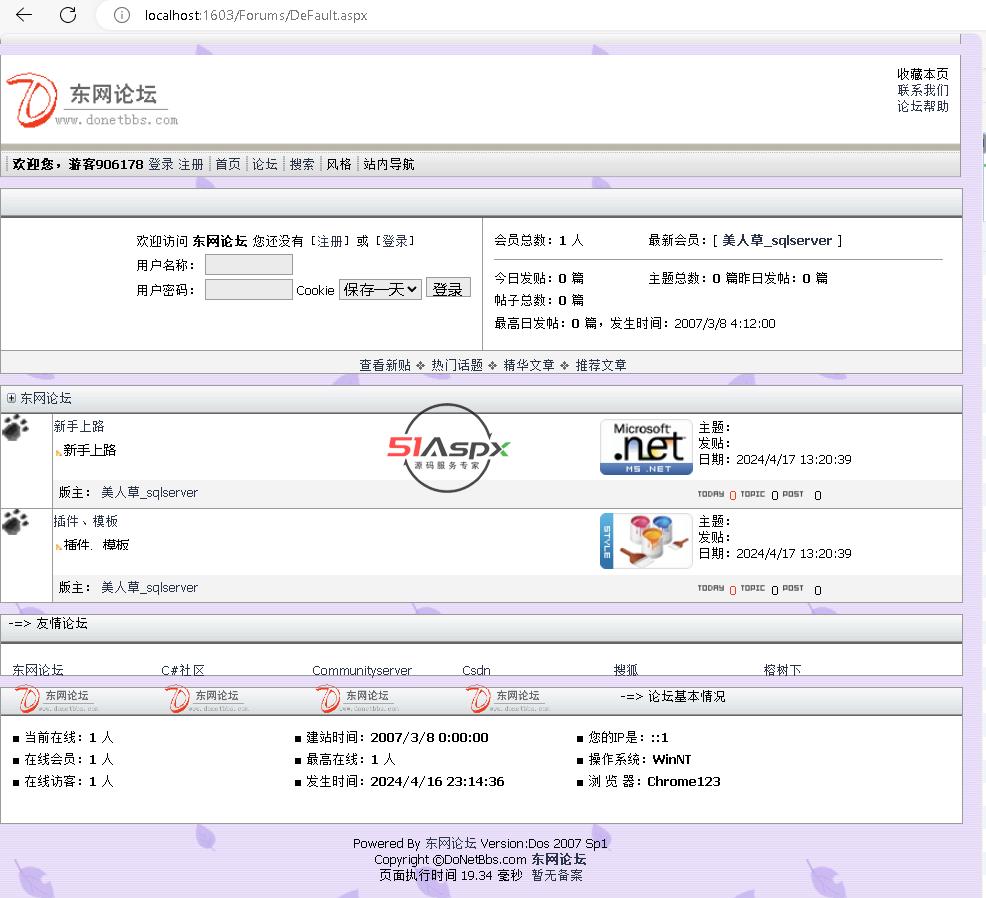Open friendly link C#社区
This screenshot has width=986, height=898.
(x=182, y=670)
